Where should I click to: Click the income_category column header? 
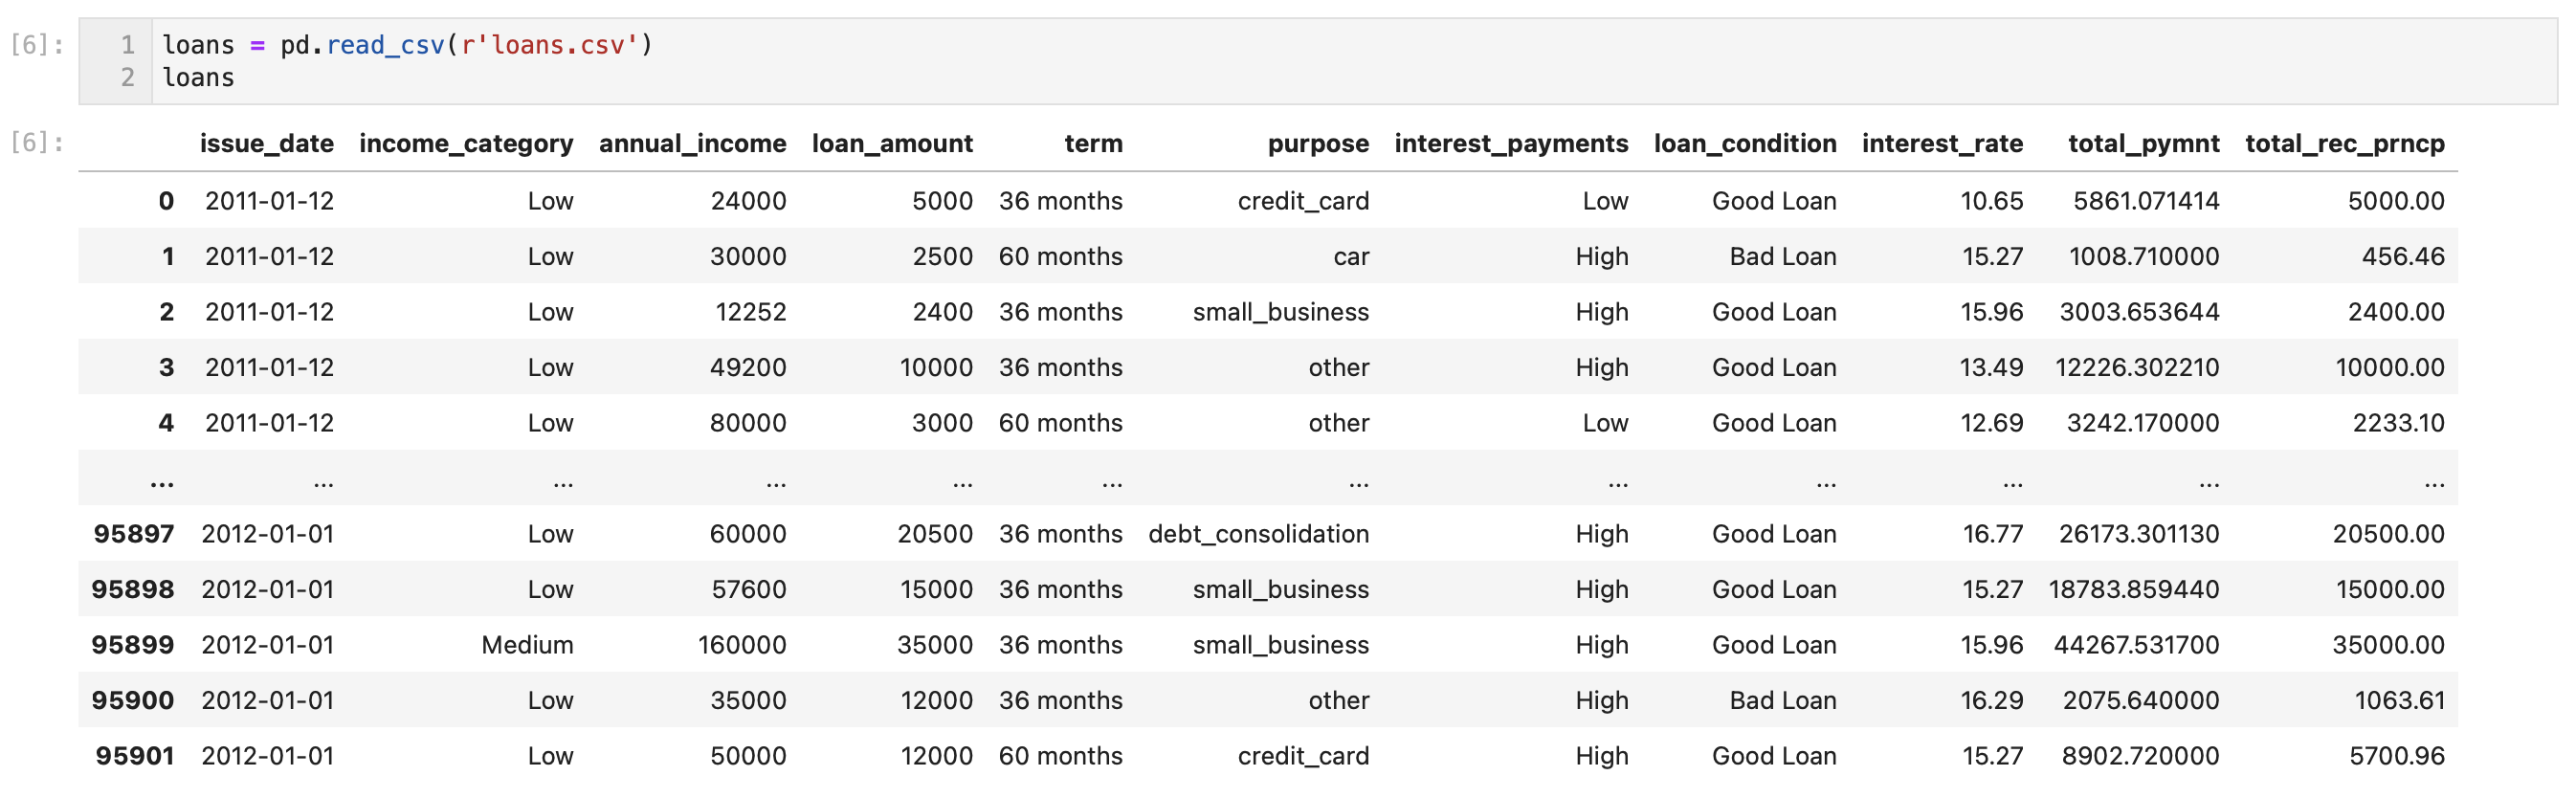466,144
